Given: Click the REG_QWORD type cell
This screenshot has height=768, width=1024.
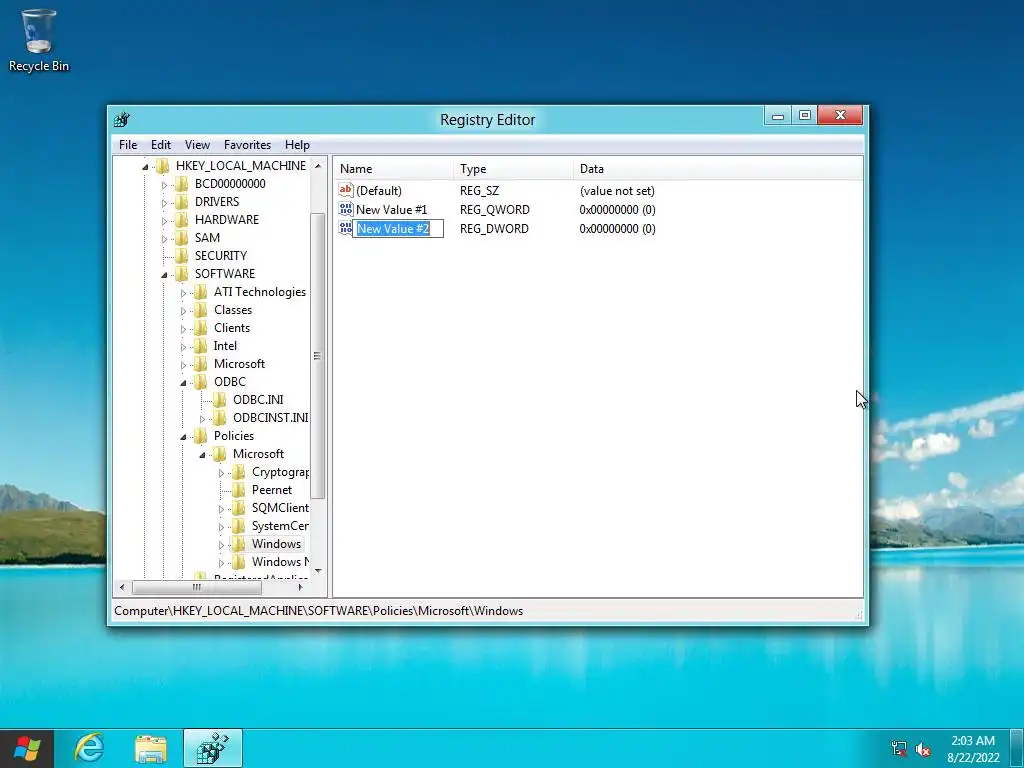Looking at the screenshot, I should pyautogui.click(x=494, y=210).
